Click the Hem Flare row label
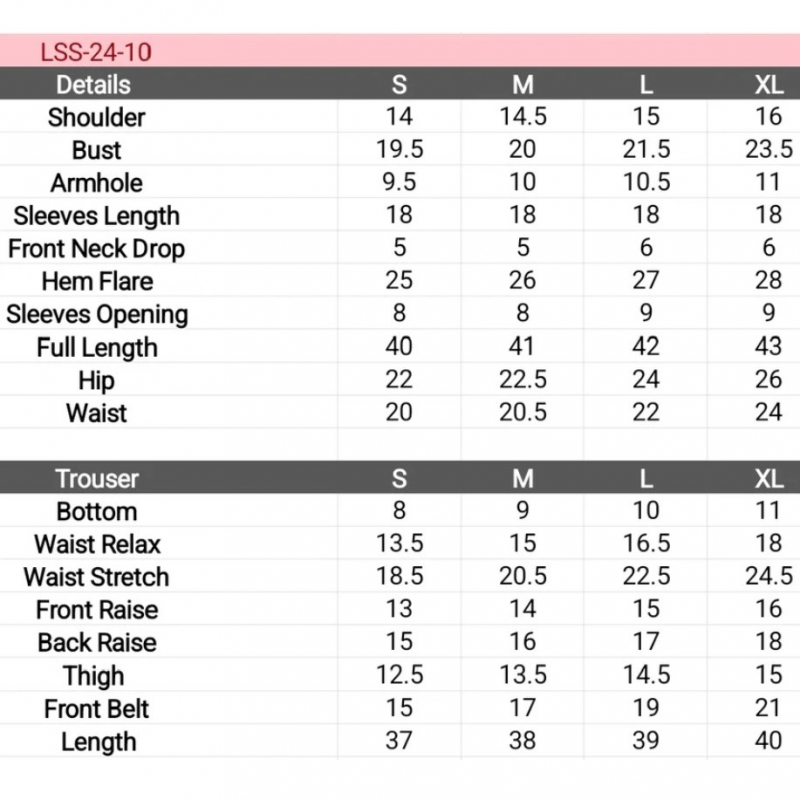This screenshot has width=800, height=800. point(97,282)
